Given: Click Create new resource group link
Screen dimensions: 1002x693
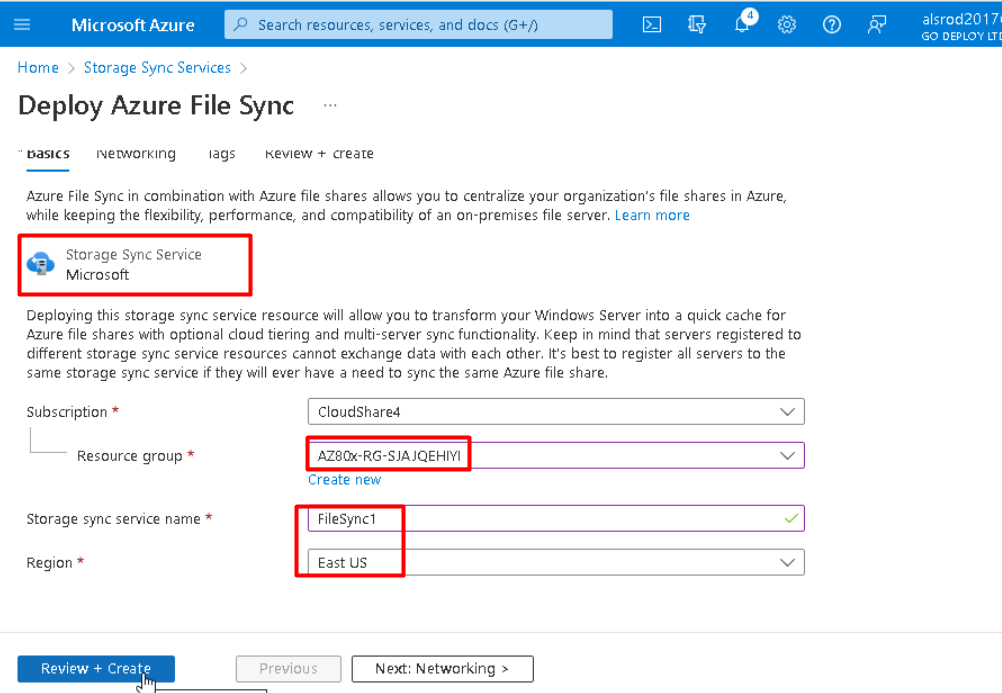Looking at the screenshot, I should point(344,479).
